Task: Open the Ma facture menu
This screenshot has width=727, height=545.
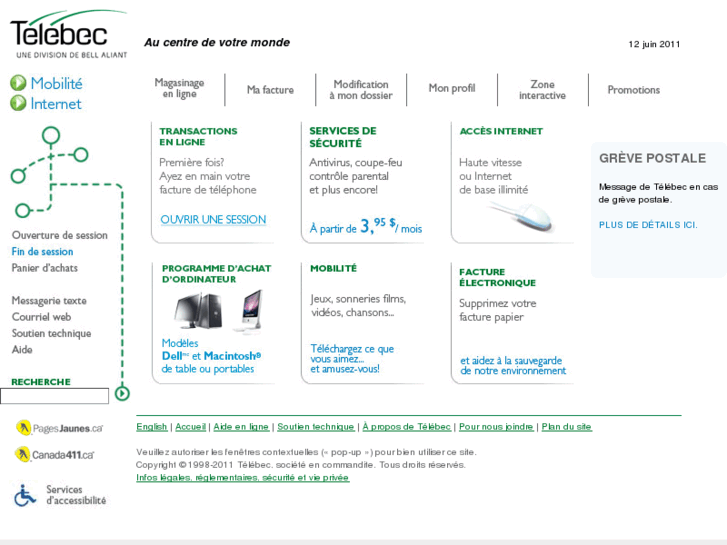Action: click(x=270, y=90)
